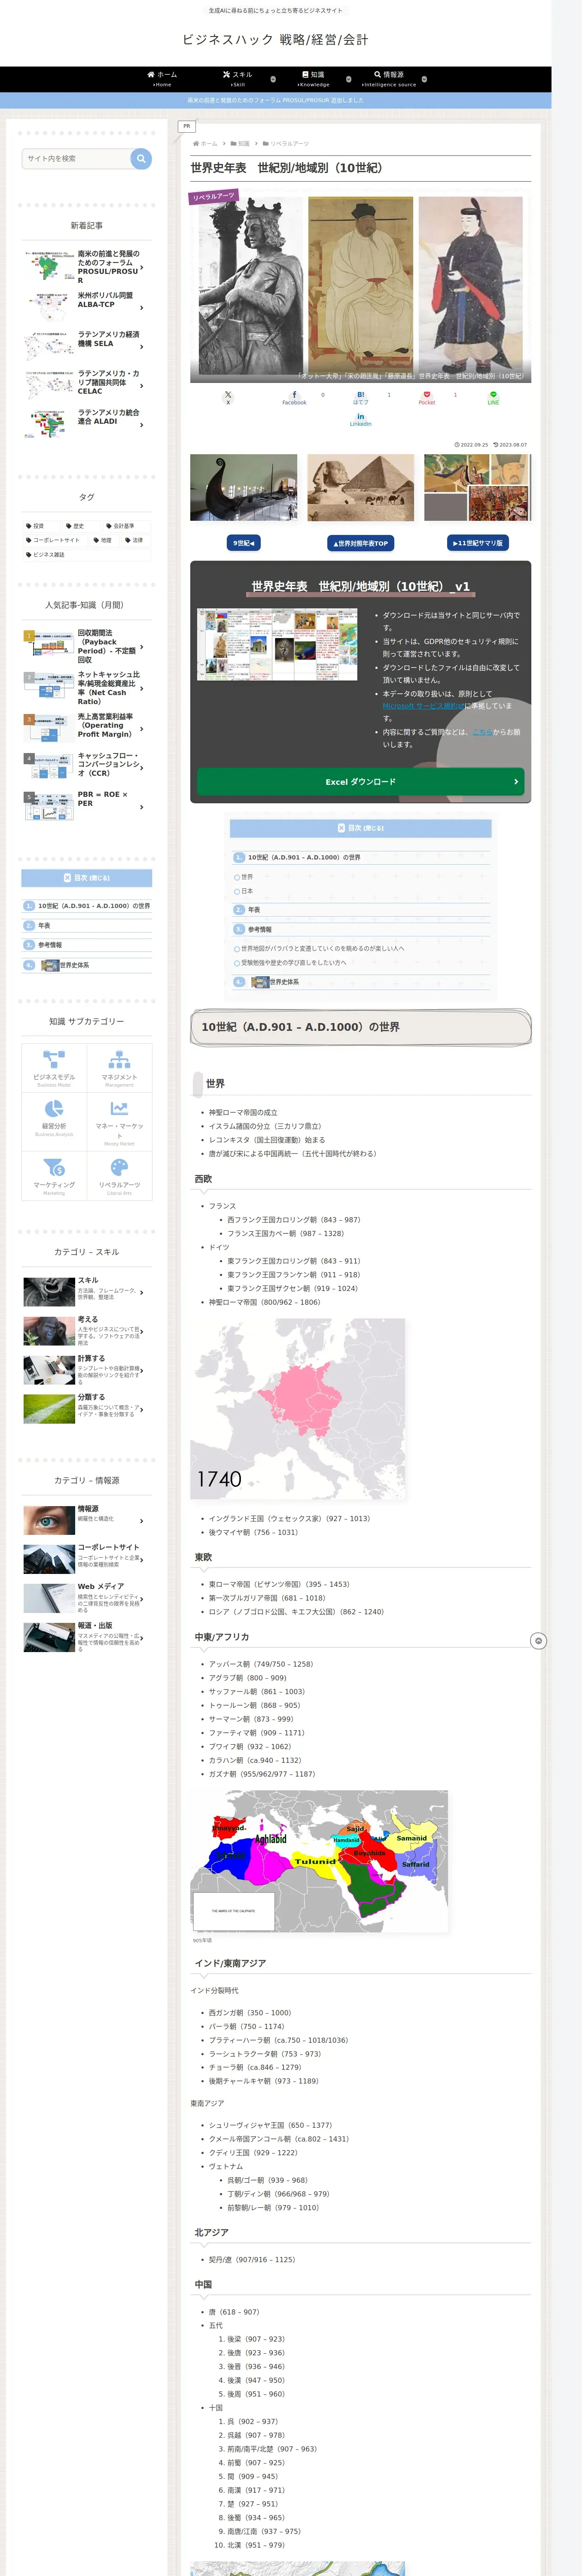Open the 売上高営業利益率 Operating Profit Margin article
582x2576 pixels.
[x=87, y=726]
